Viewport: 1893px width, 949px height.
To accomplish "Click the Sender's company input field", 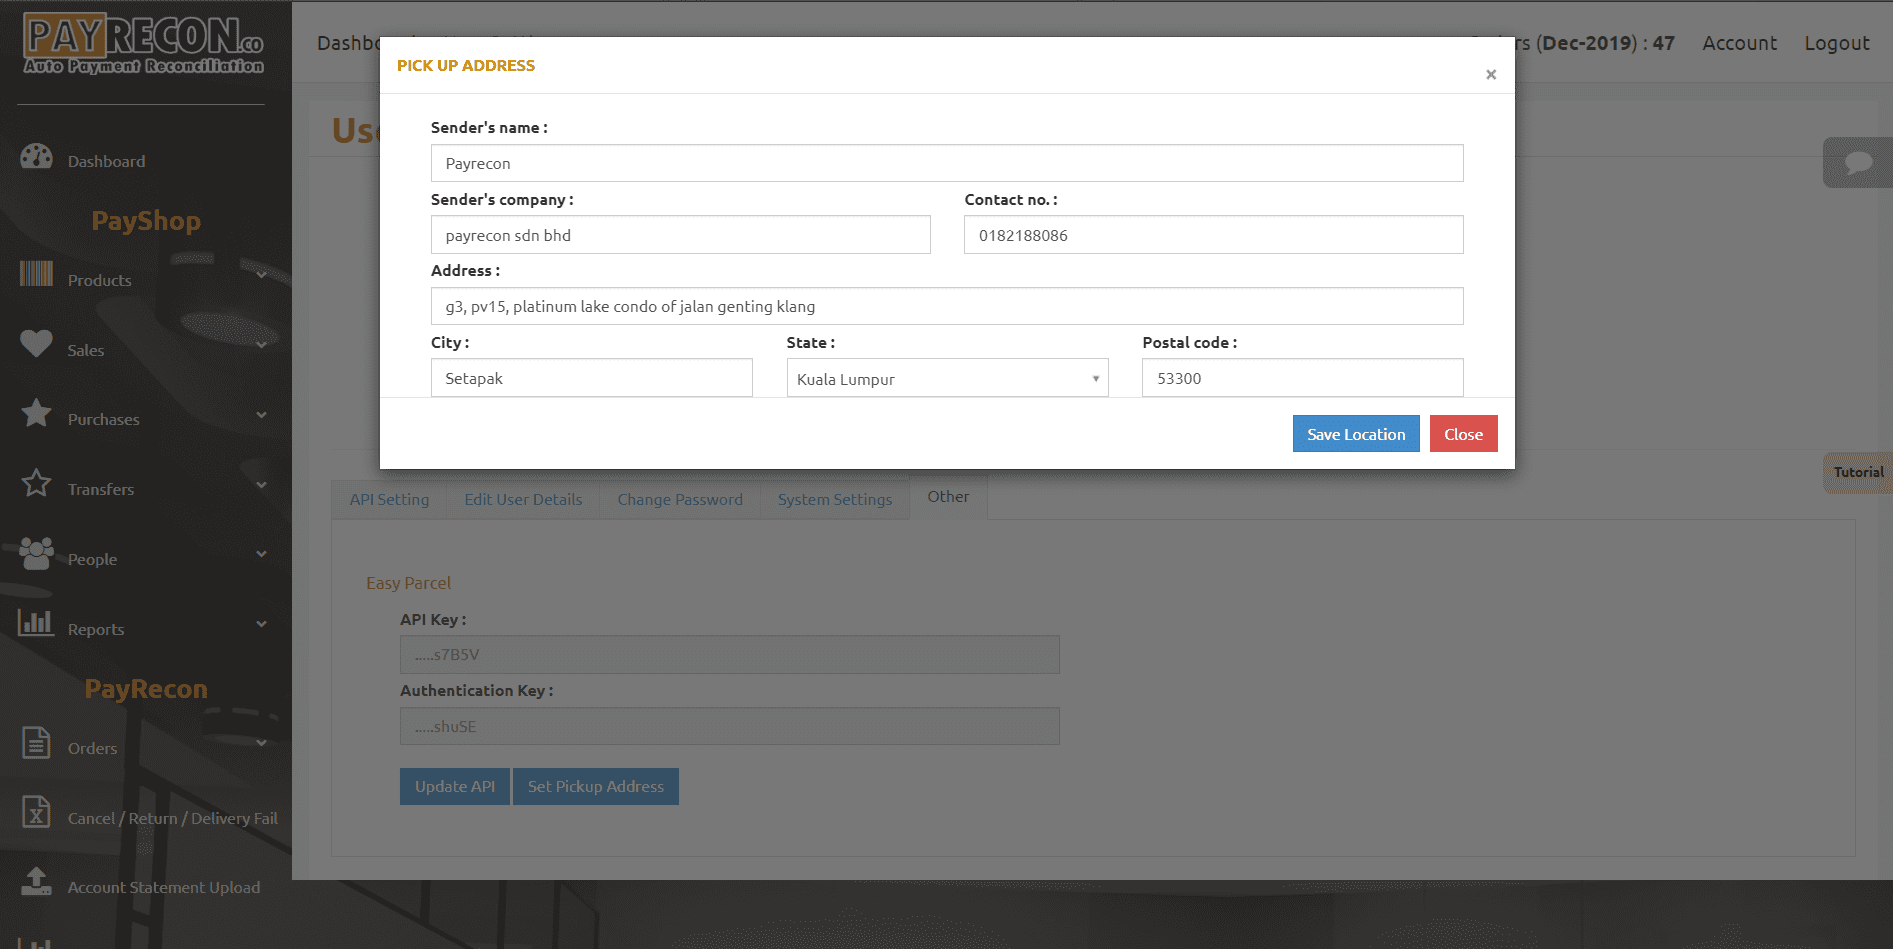I will click(x=680, y=235).
